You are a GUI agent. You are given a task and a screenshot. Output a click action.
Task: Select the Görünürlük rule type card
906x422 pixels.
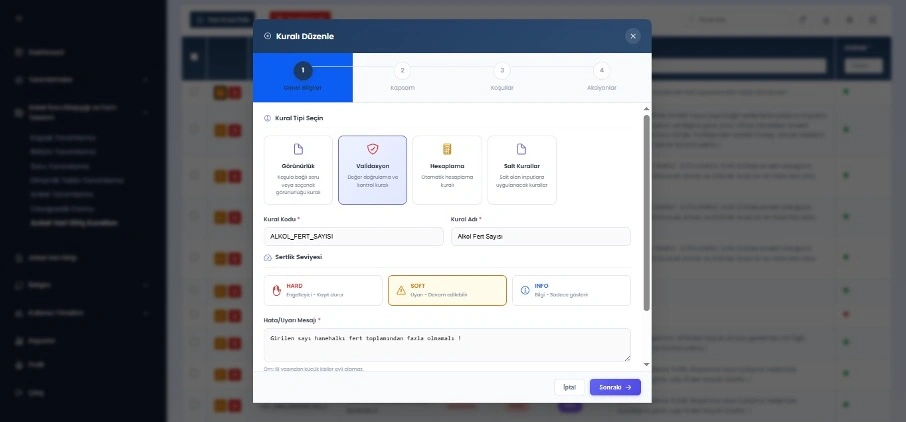298,169
